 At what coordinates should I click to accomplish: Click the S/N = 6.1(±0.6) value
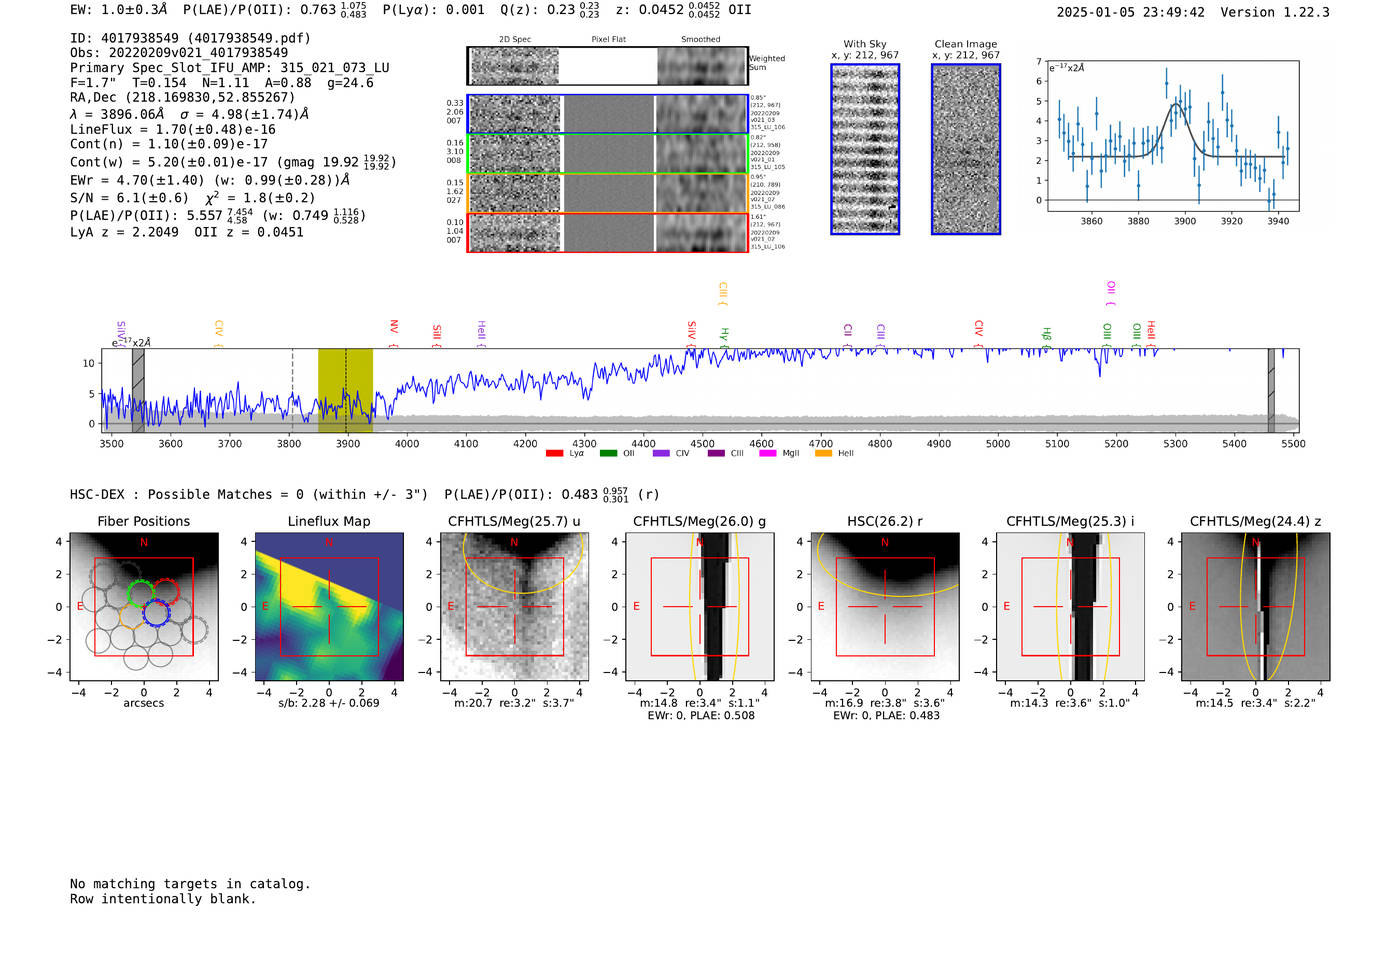pos(129,198)
